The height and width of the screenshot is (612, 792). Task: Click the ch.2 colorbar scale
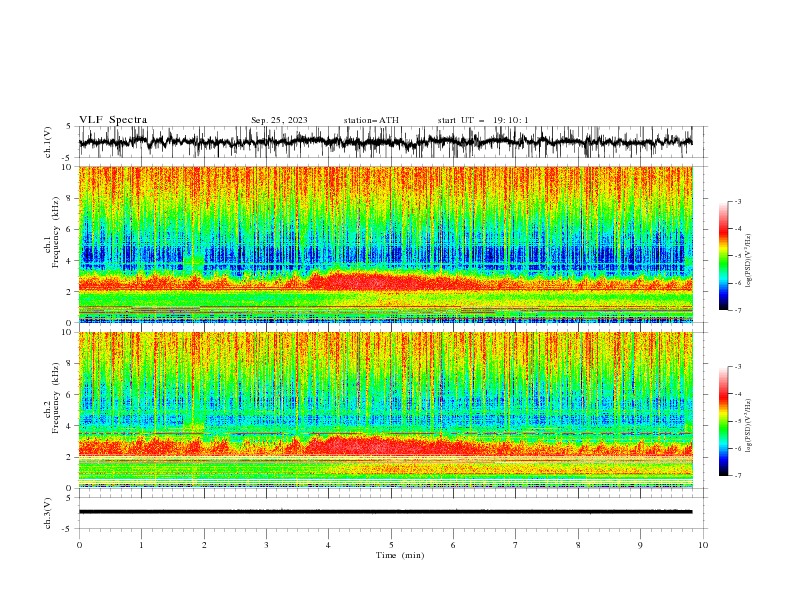[x=724, y=421]
